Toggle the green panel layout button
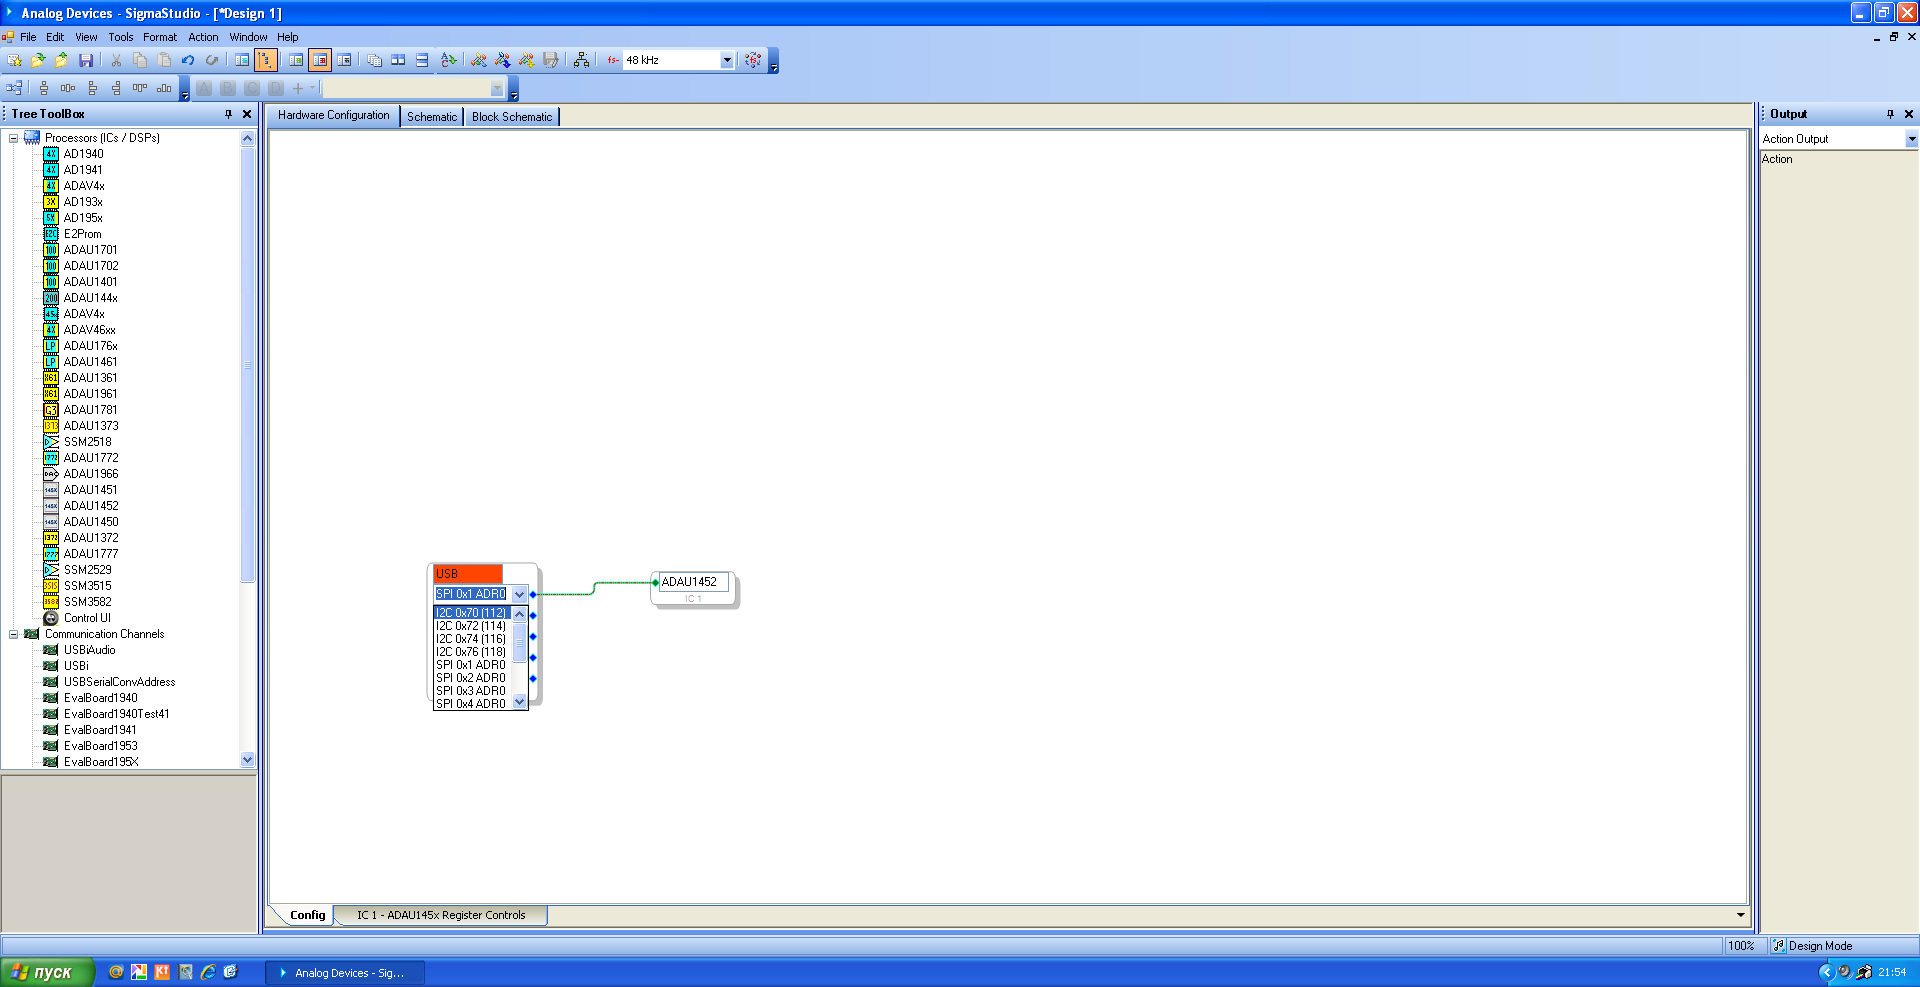This screenshot has height=987, width=1920. click(x=296, y=60)
